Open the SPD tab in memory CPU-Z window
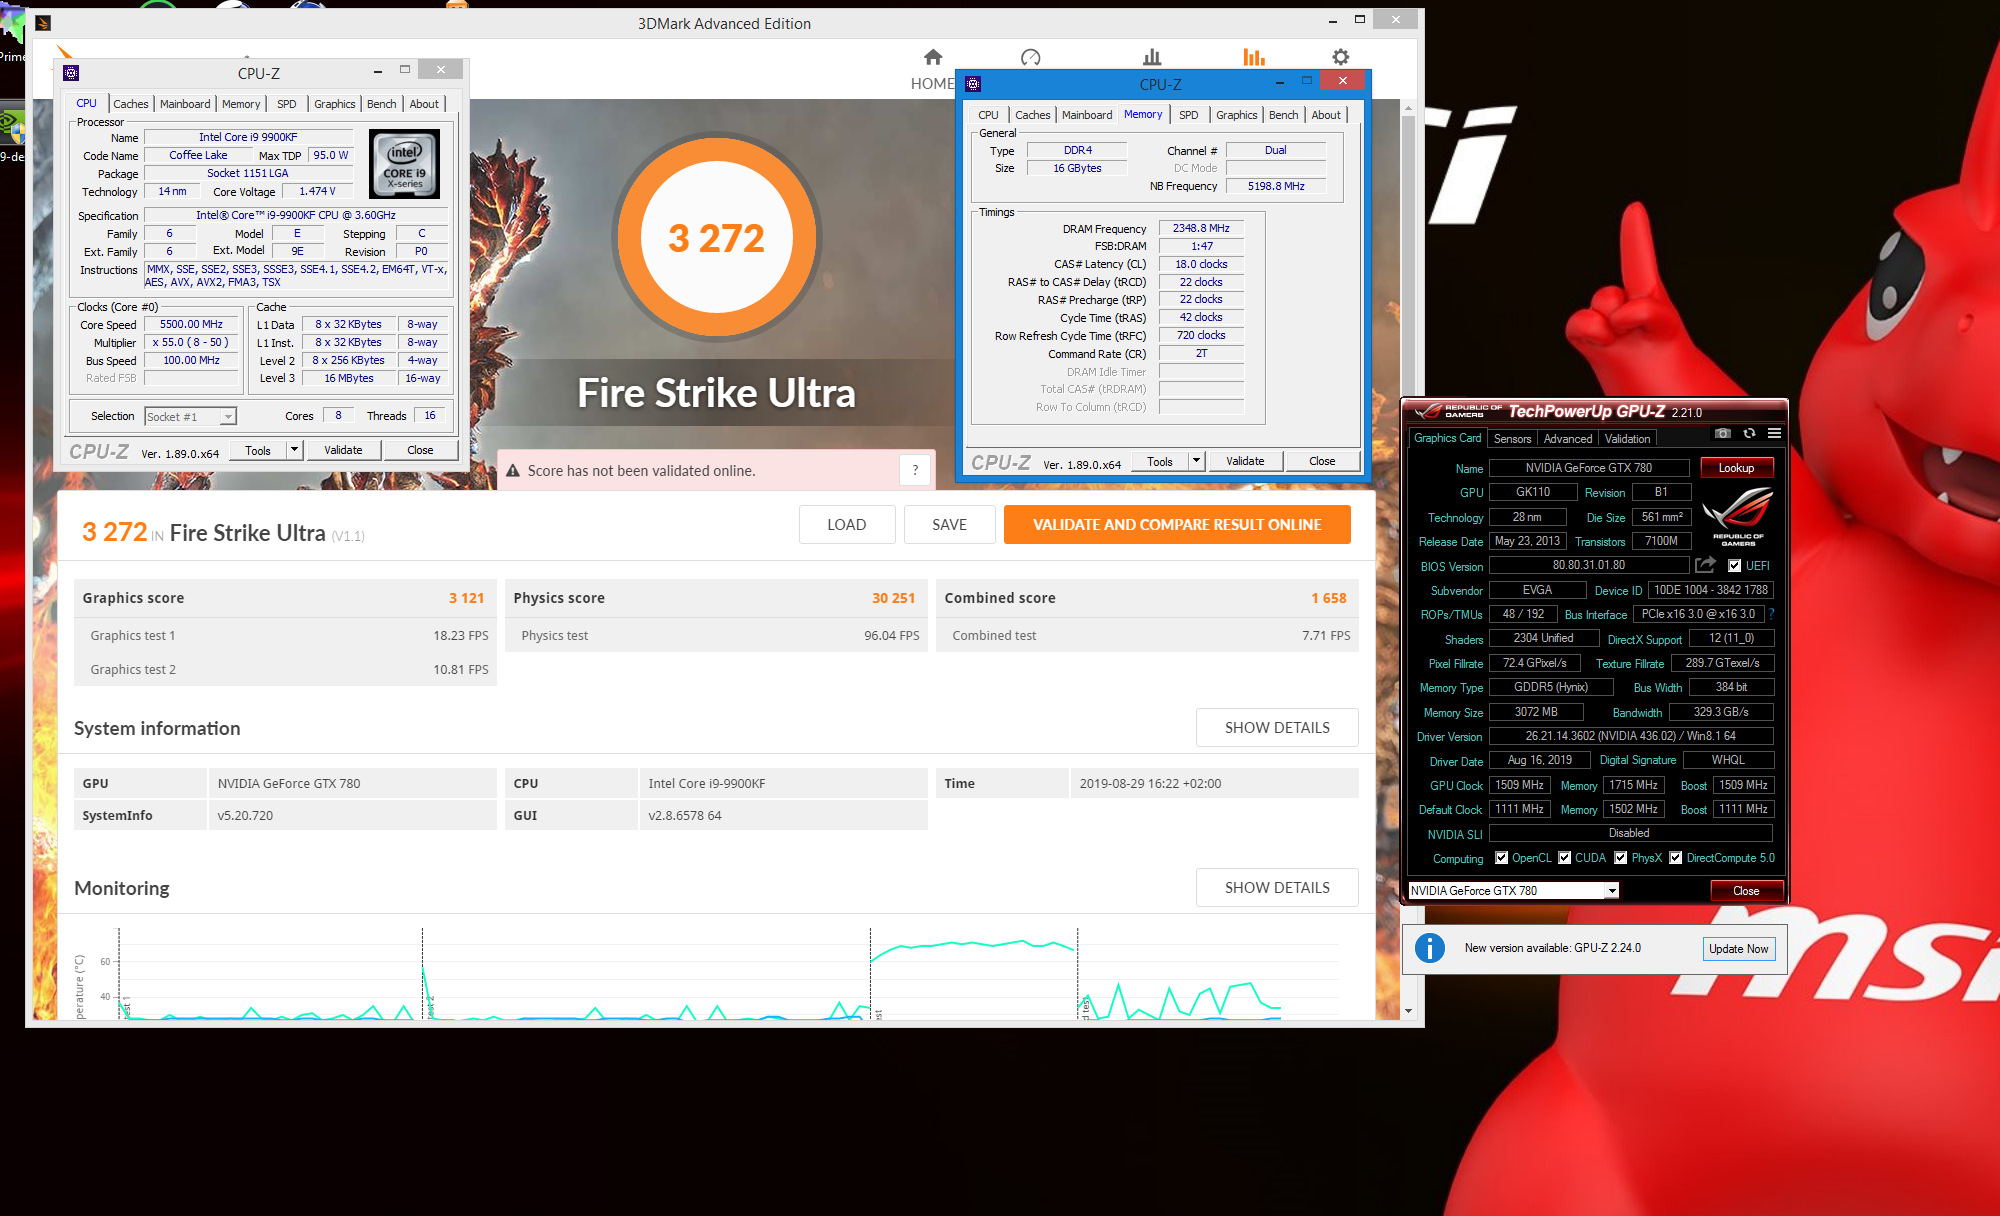 (x=1189, y=115)
